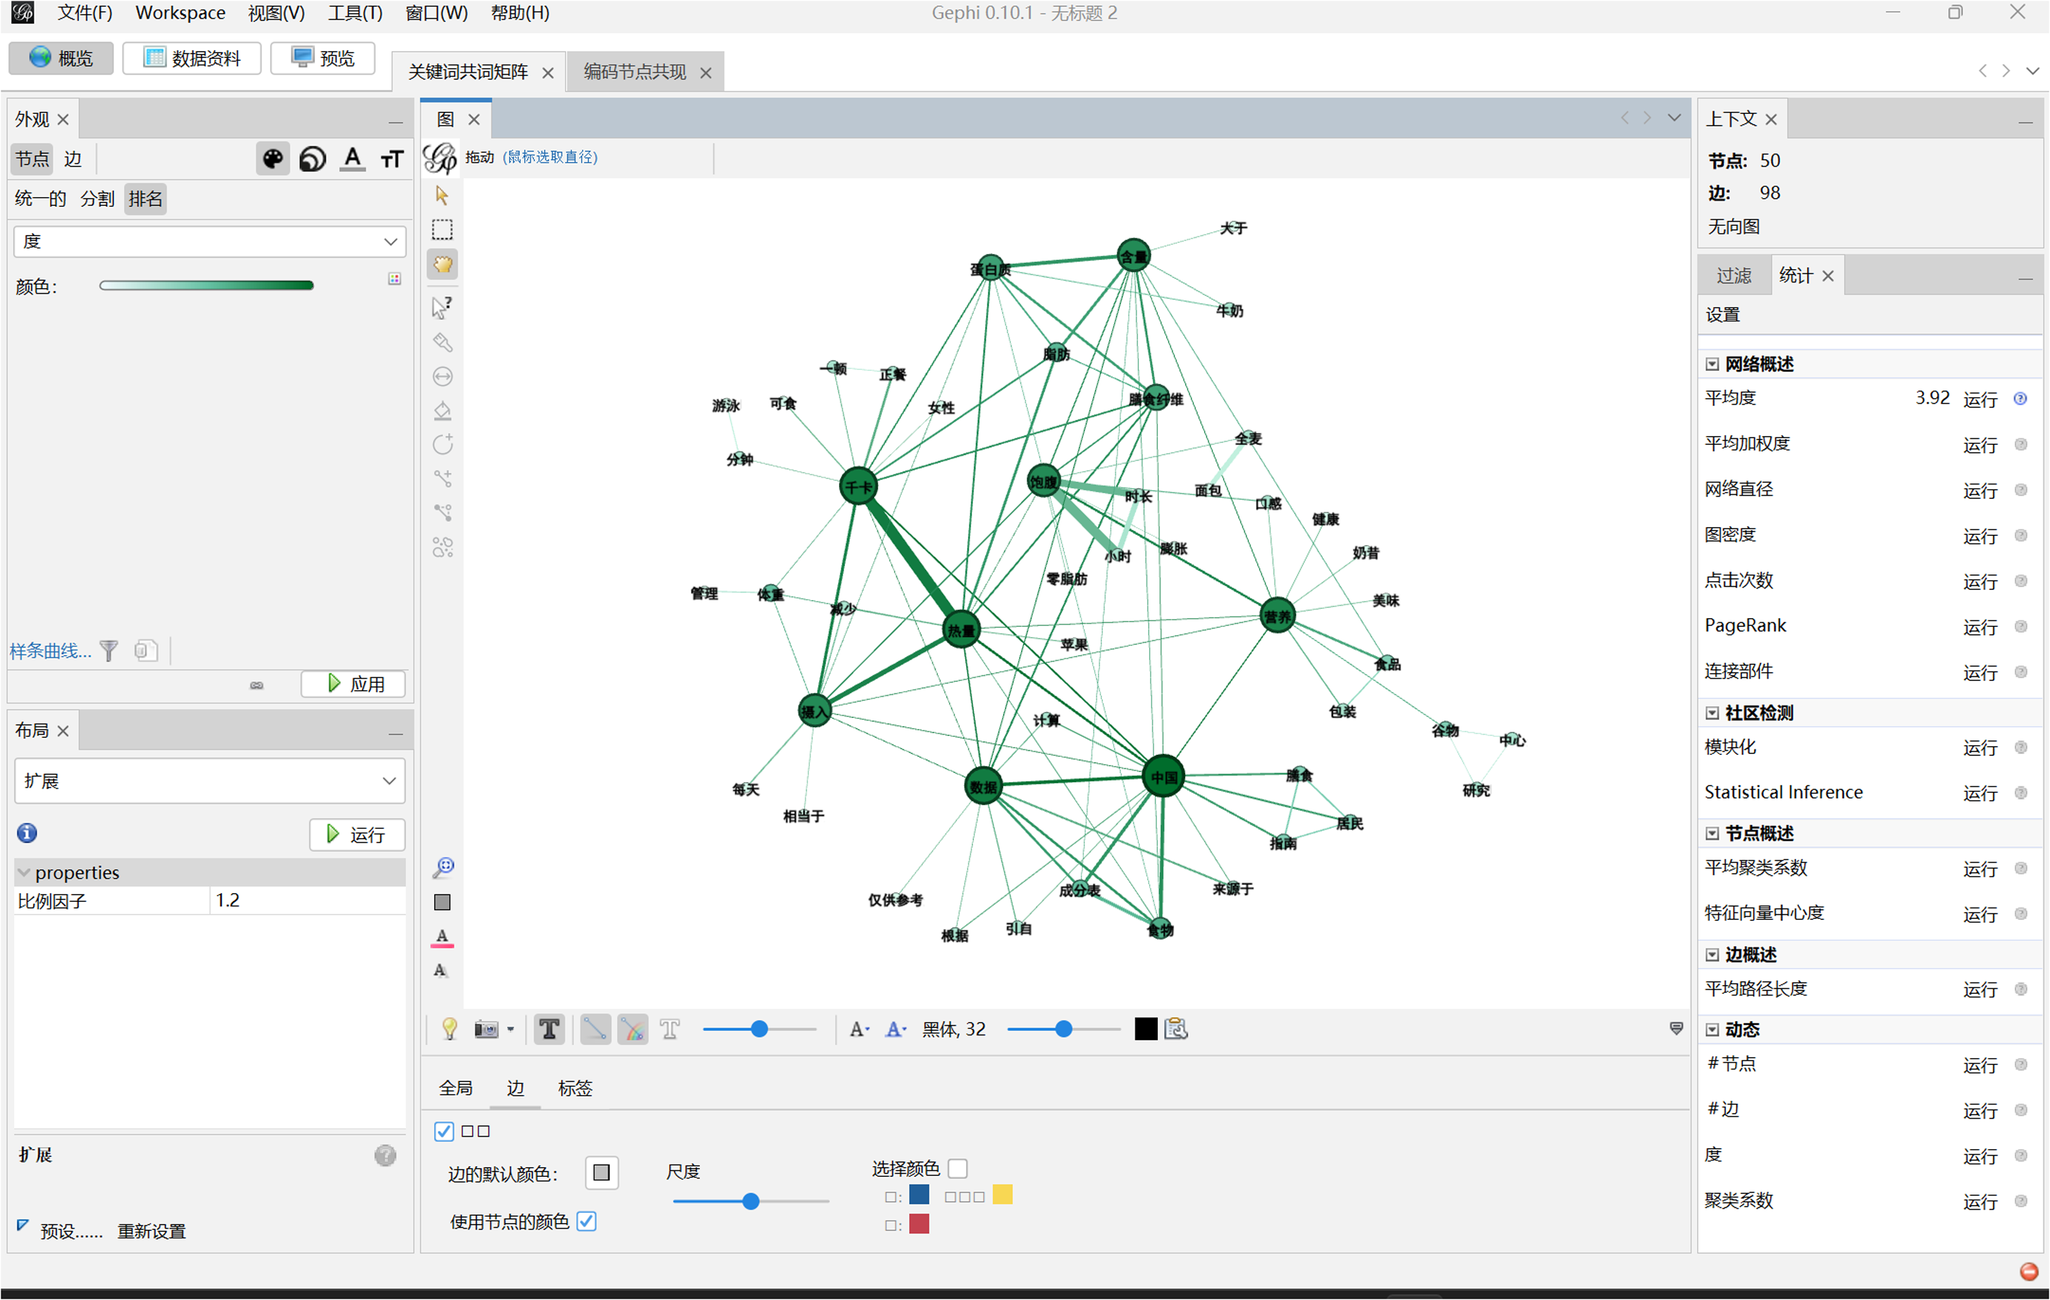
Task: Click the screenshot camera icon
Action: (486, 1029)
